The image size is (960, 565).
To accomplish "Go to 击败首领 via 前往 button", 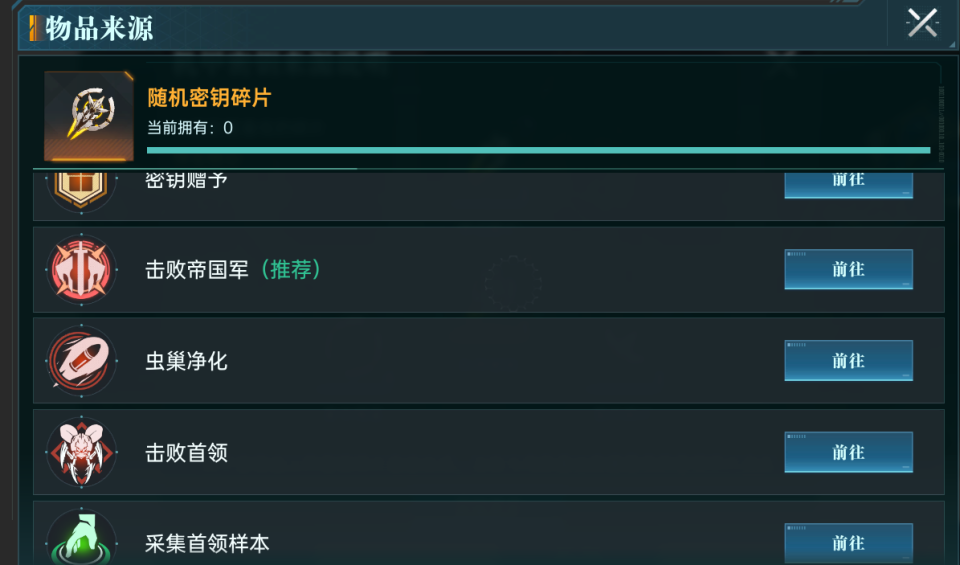I will click(x=848, y=452).
